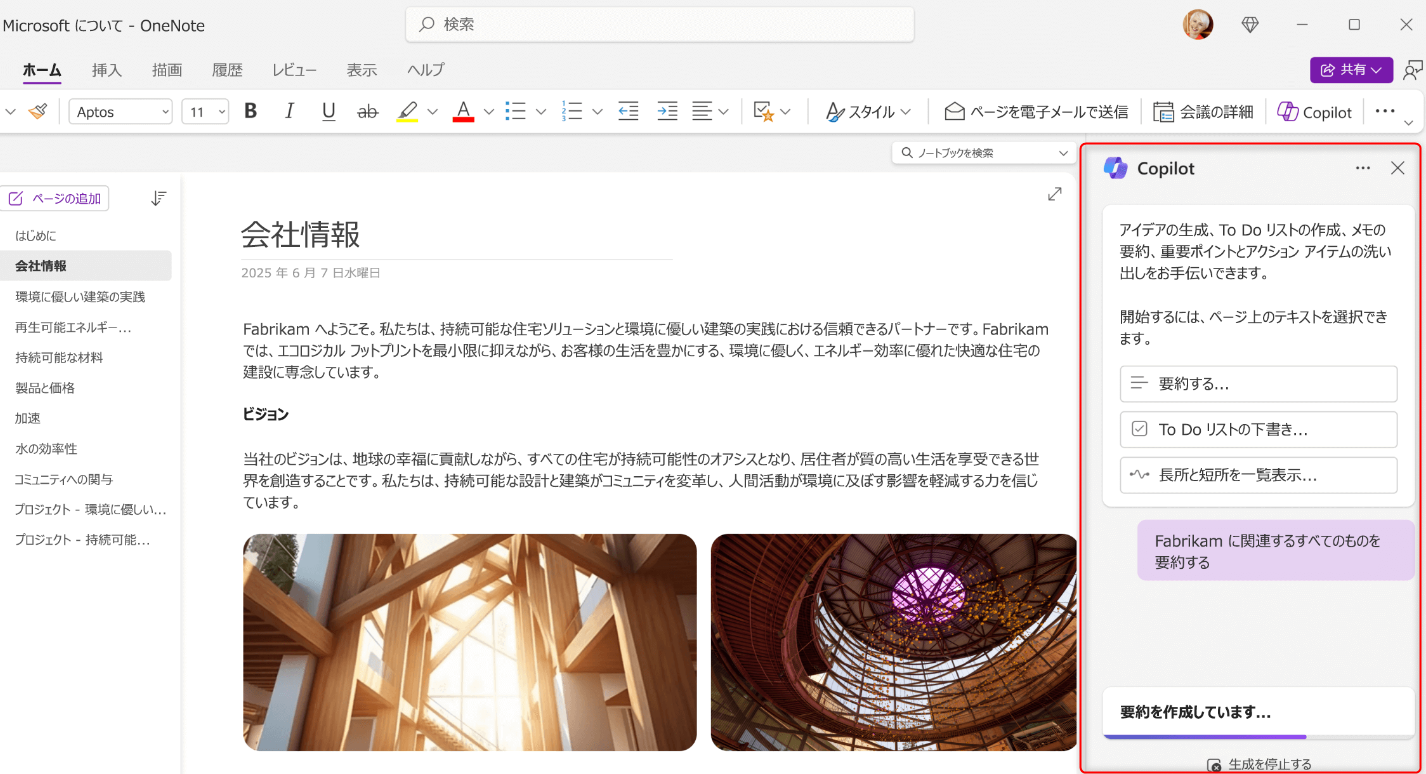
Task: Open the highlight color dropdown arrow
Action: pos(433,112)
